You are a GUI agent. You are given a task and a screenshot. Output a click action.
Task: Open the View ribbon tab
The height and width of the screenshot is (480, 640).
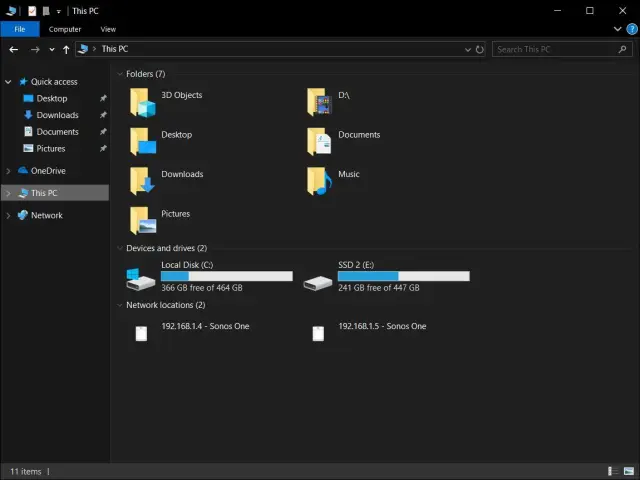coord(108,30)
